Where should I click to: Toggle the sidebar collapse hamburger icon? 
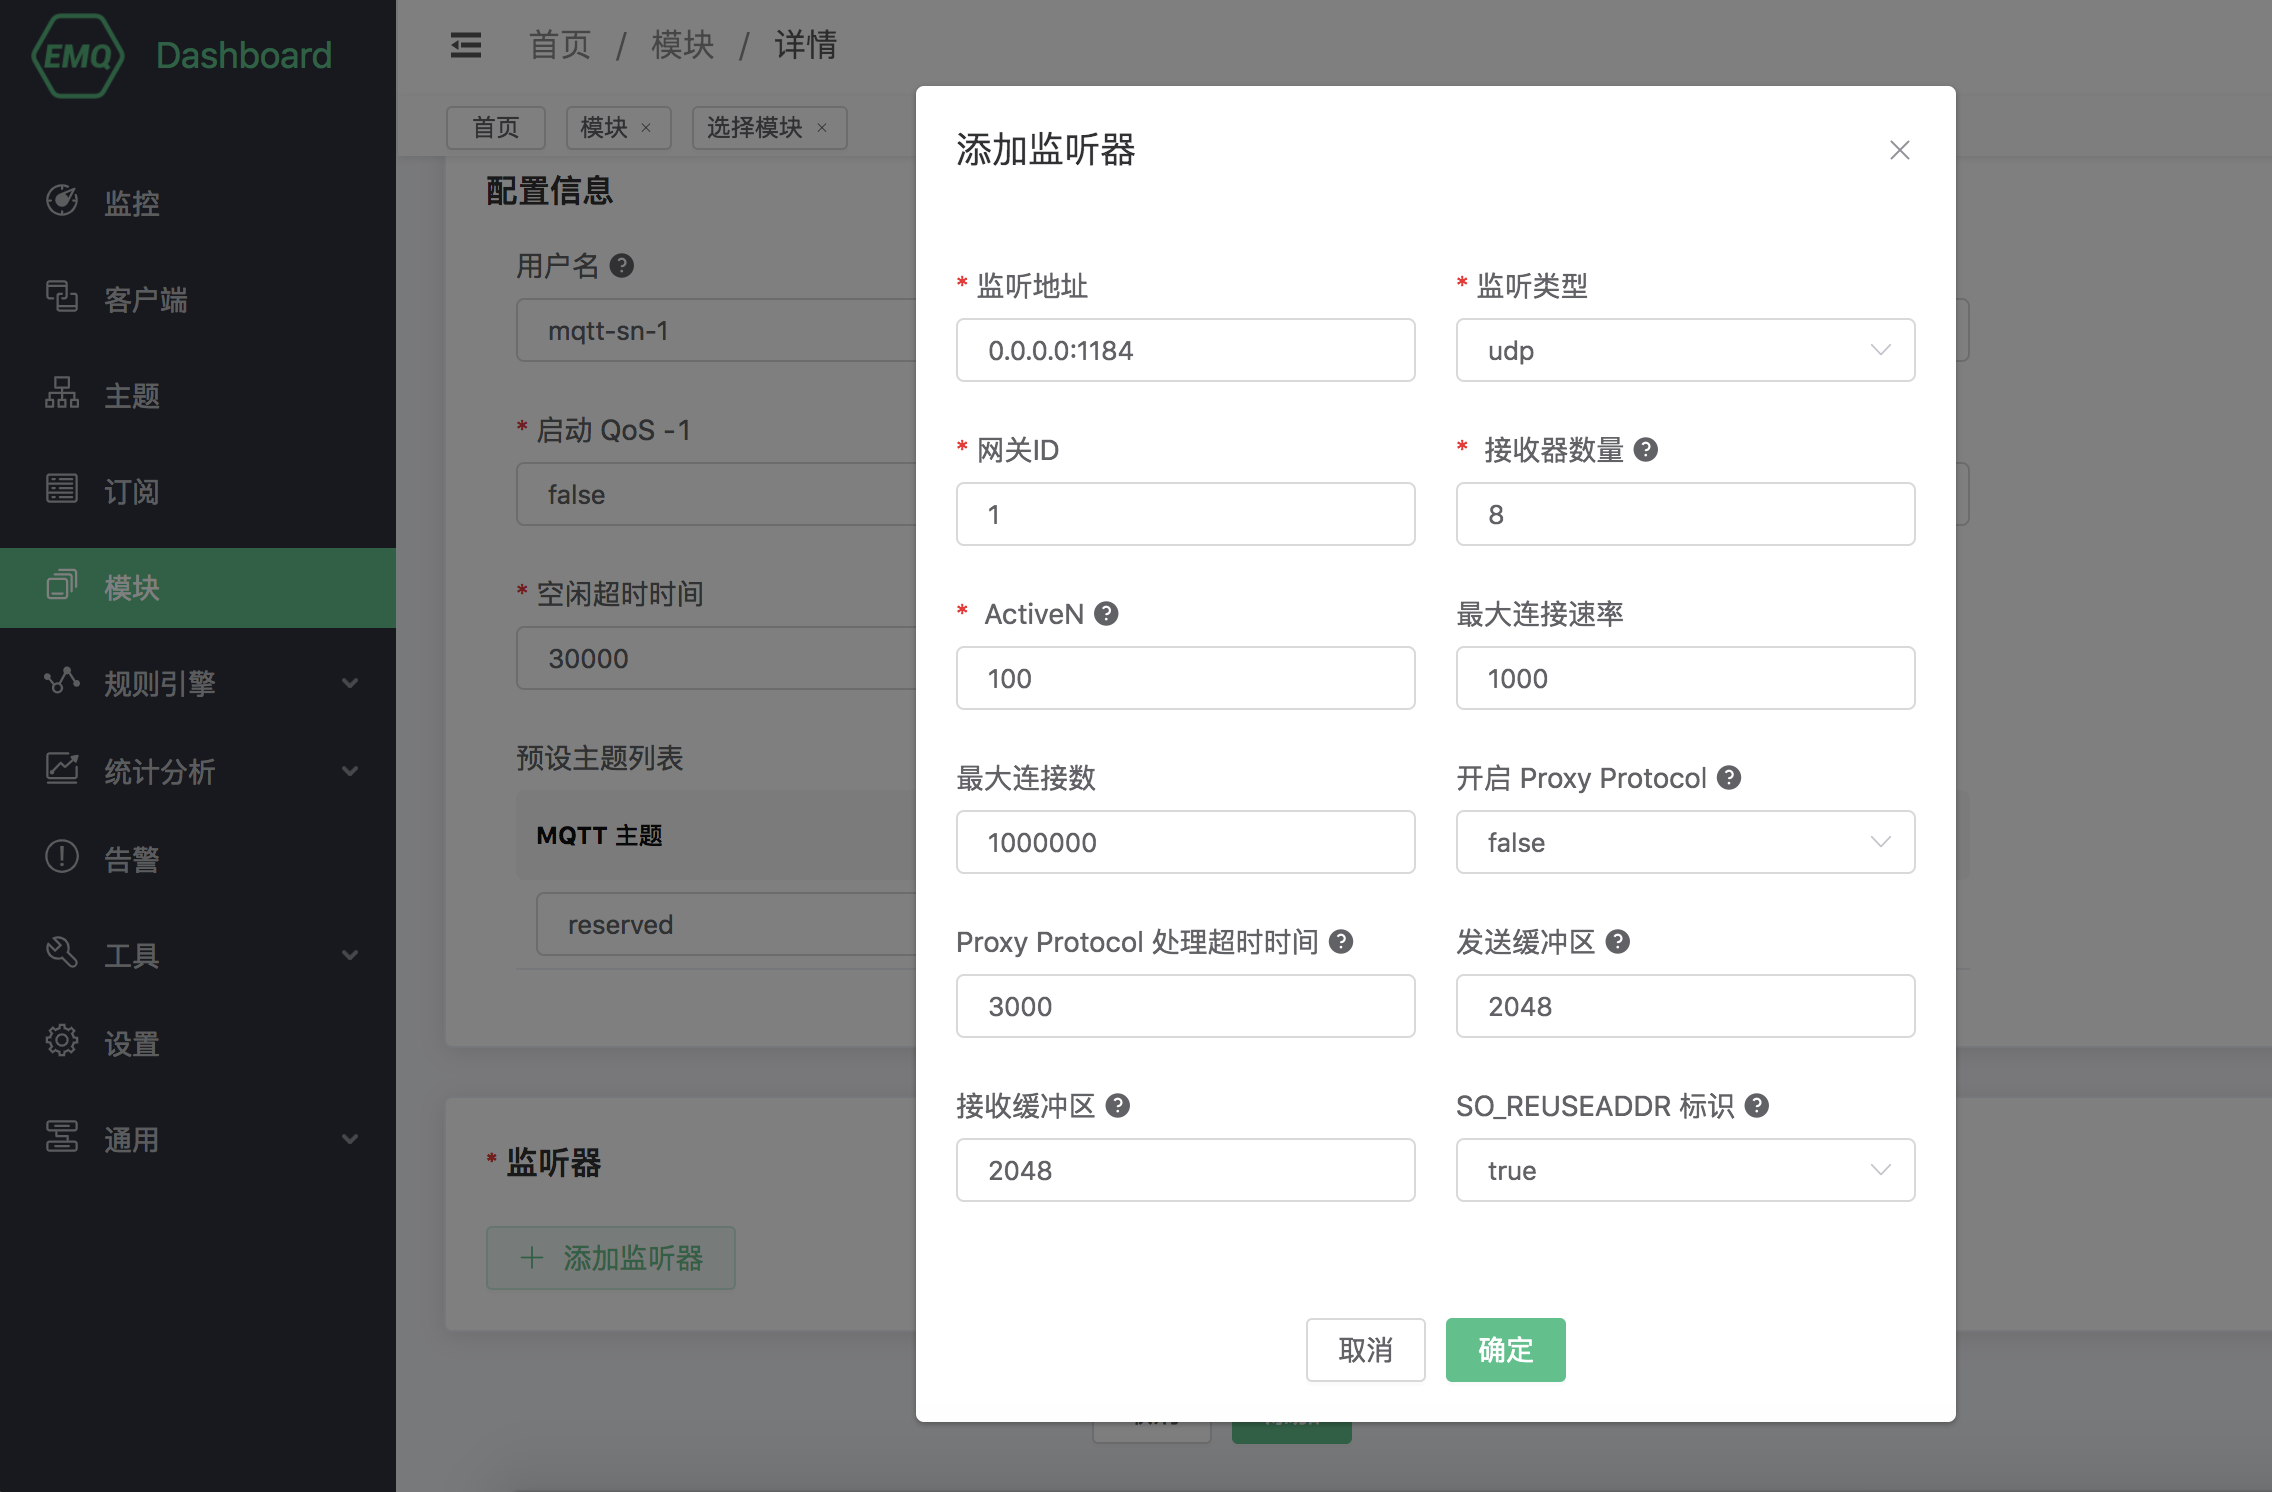(x=465, y=45)
